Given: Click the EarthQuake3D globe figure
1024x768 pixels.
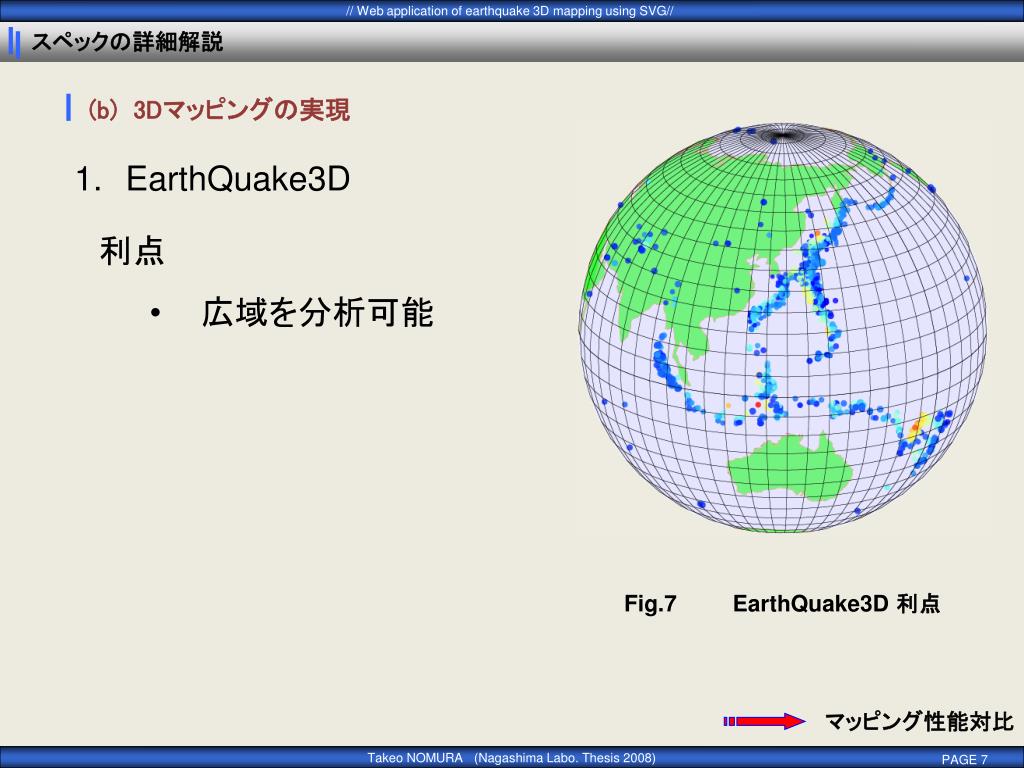Looking at the screenshot, I should tap(782, 328).
